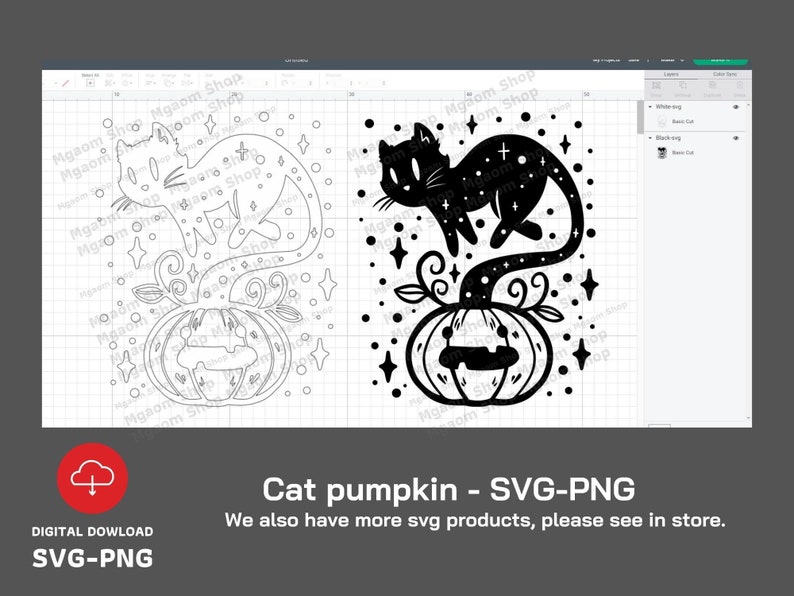Open the Arrange dropdown
Screen dimensions: 794x596
[169, 83]
